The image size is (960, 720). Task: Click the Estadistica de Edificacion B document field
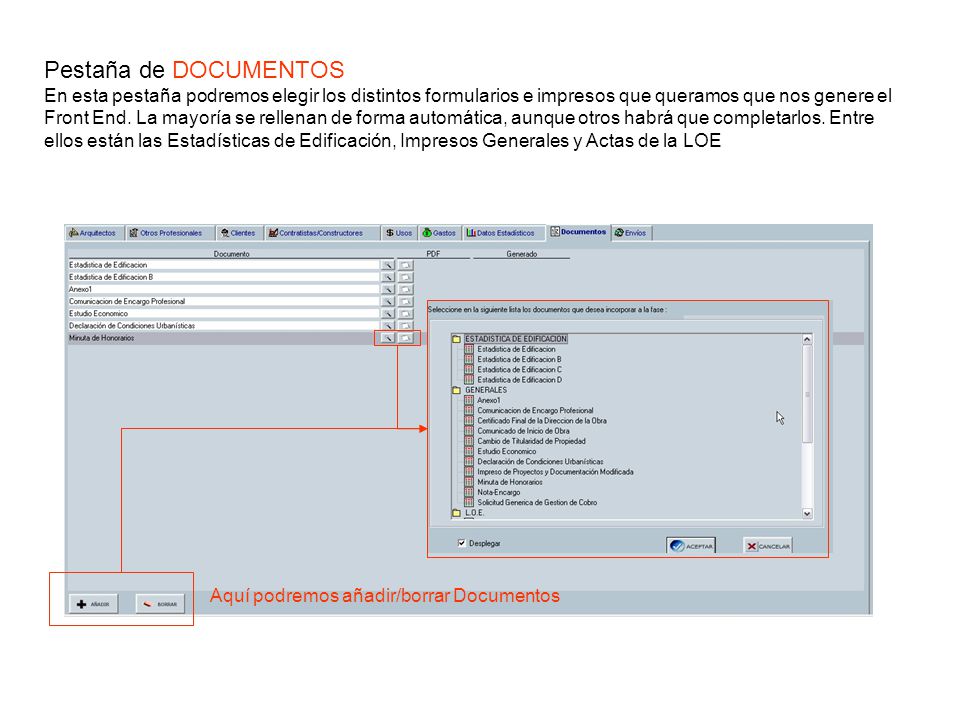[x=223, y=277]
